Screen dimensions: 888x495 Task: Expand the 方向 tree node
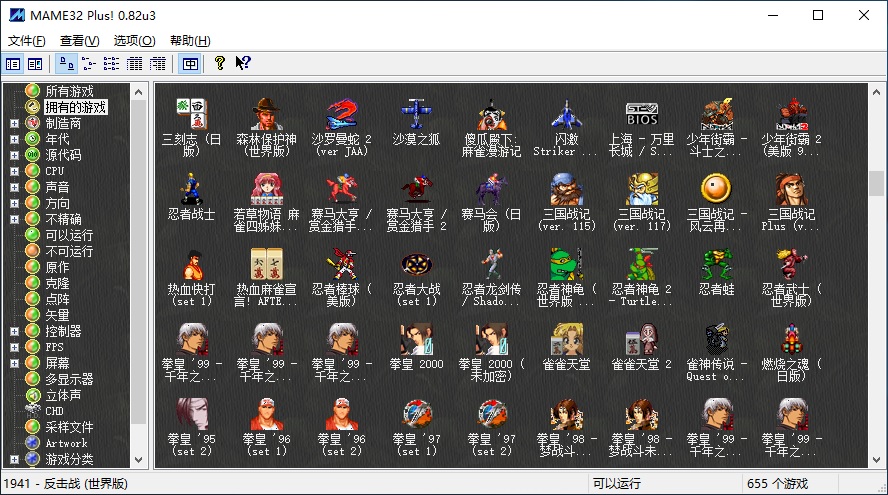click(14, 203)
